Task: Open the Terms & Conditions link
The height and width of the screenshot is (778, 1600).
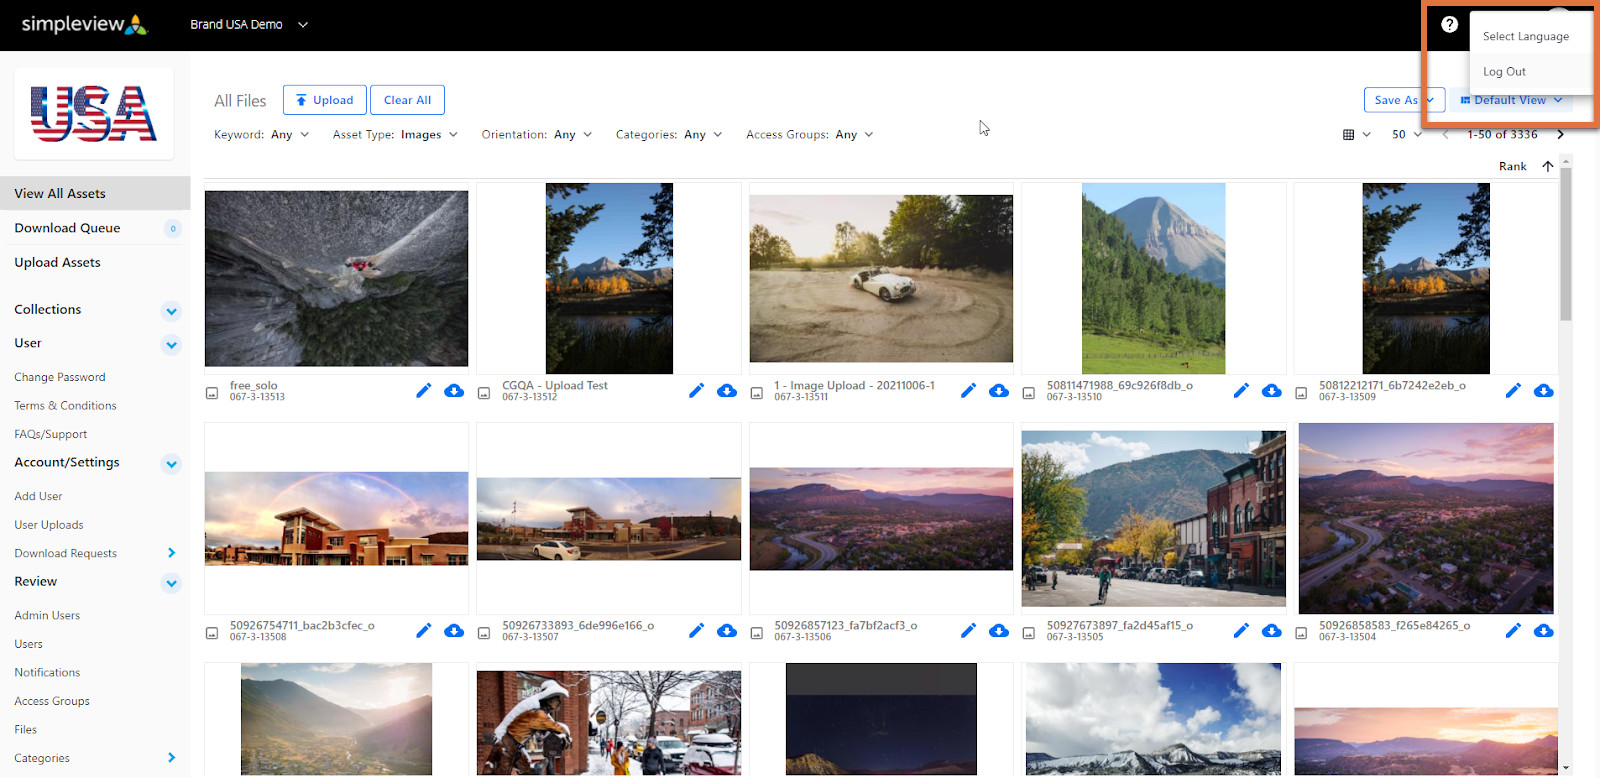Action: point(65,406)
